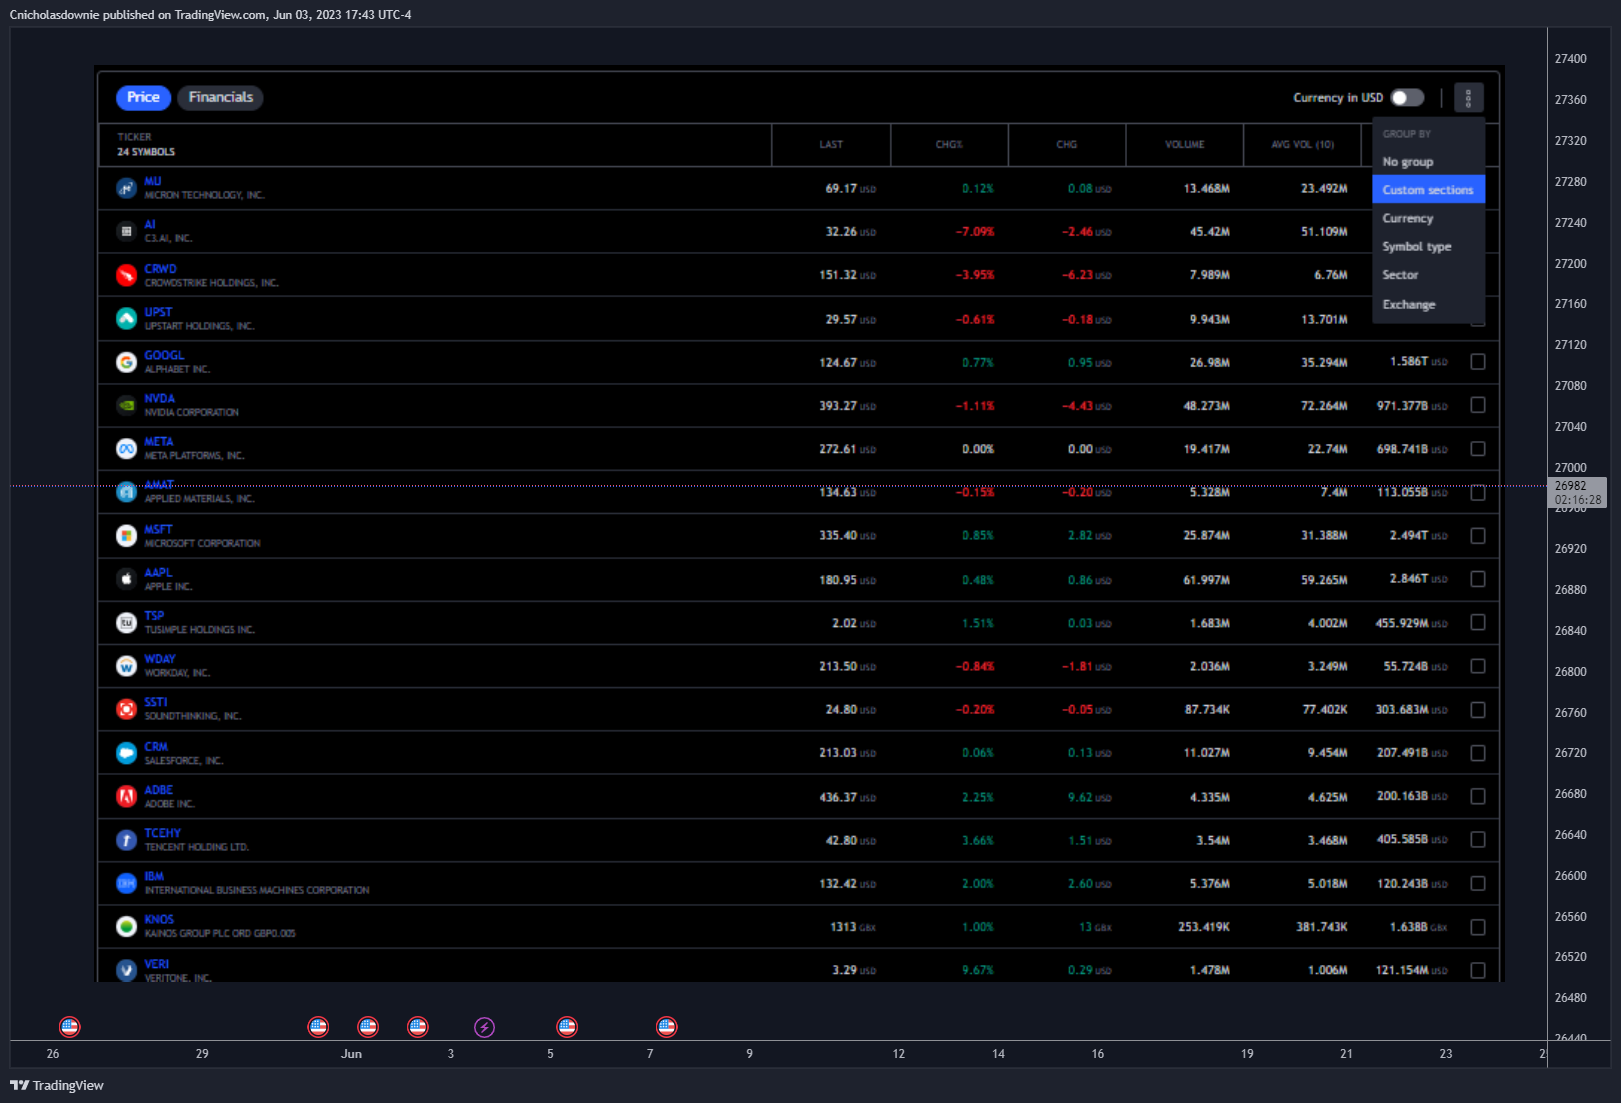The height and width of the screenshot is (1103, 1621).
Task: Click KNOS volume 253.419K
Action: pos(1204,927)
